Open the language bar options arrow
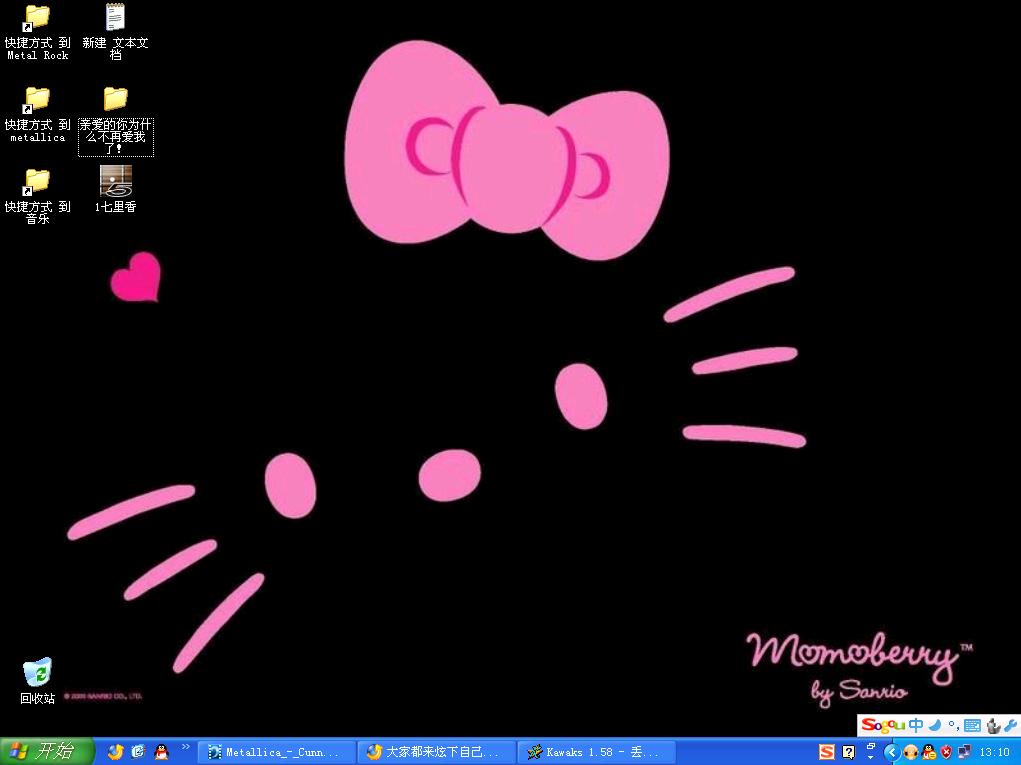Screen dimensions: 1021x765 (x=871, y=758)
